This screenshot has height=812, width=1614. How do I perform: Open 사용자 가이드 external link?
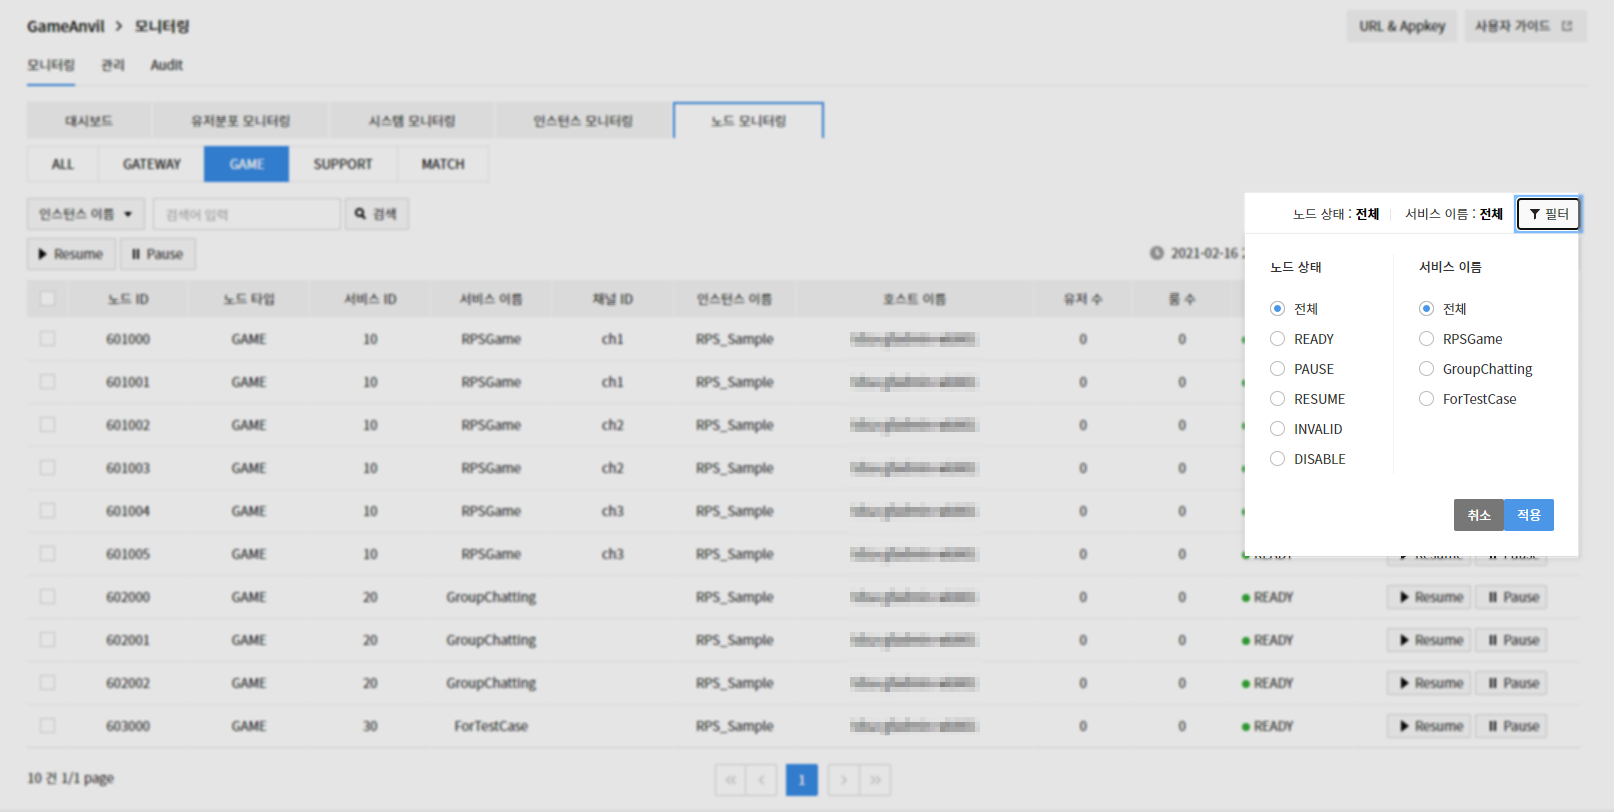tap(1525, 26)
